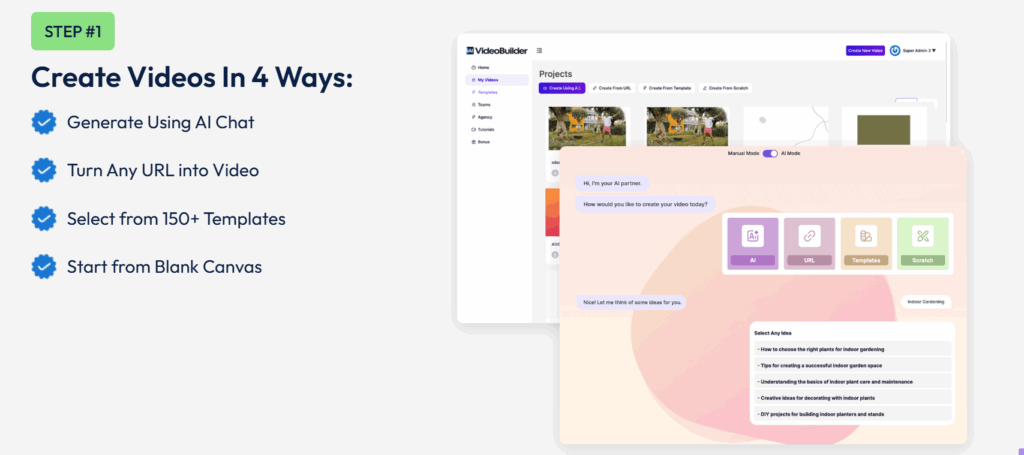Click Turn Any URL into Video text
The height and width of the screenshot is (455, 1024).
[x=163, y=170]
